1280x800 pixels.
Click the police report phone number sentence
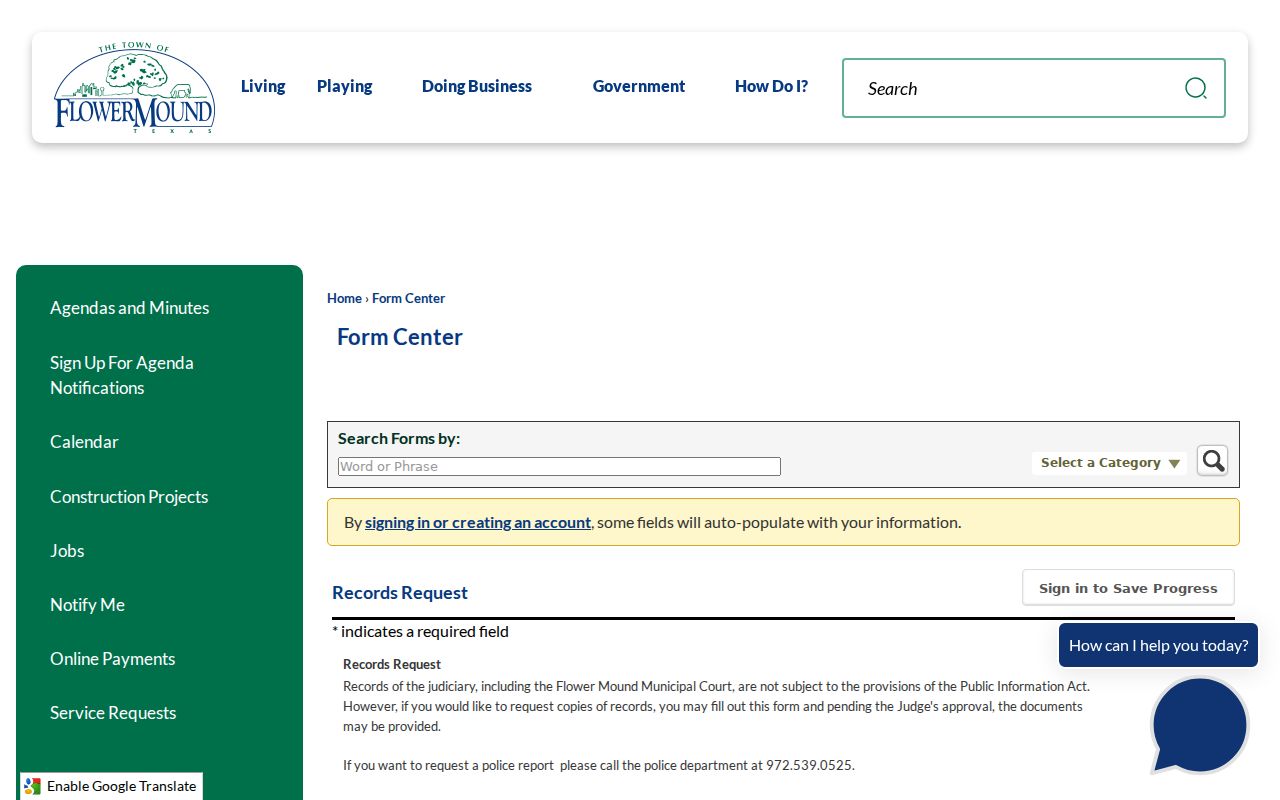tap(599, 765)
